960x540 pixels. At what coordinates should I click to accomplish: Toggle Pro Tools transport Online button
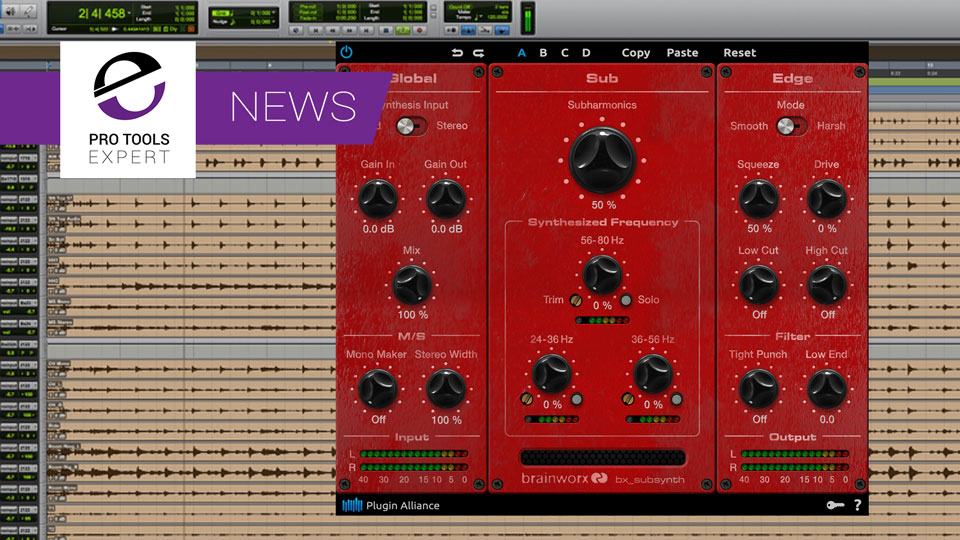(x=297, y=29)
